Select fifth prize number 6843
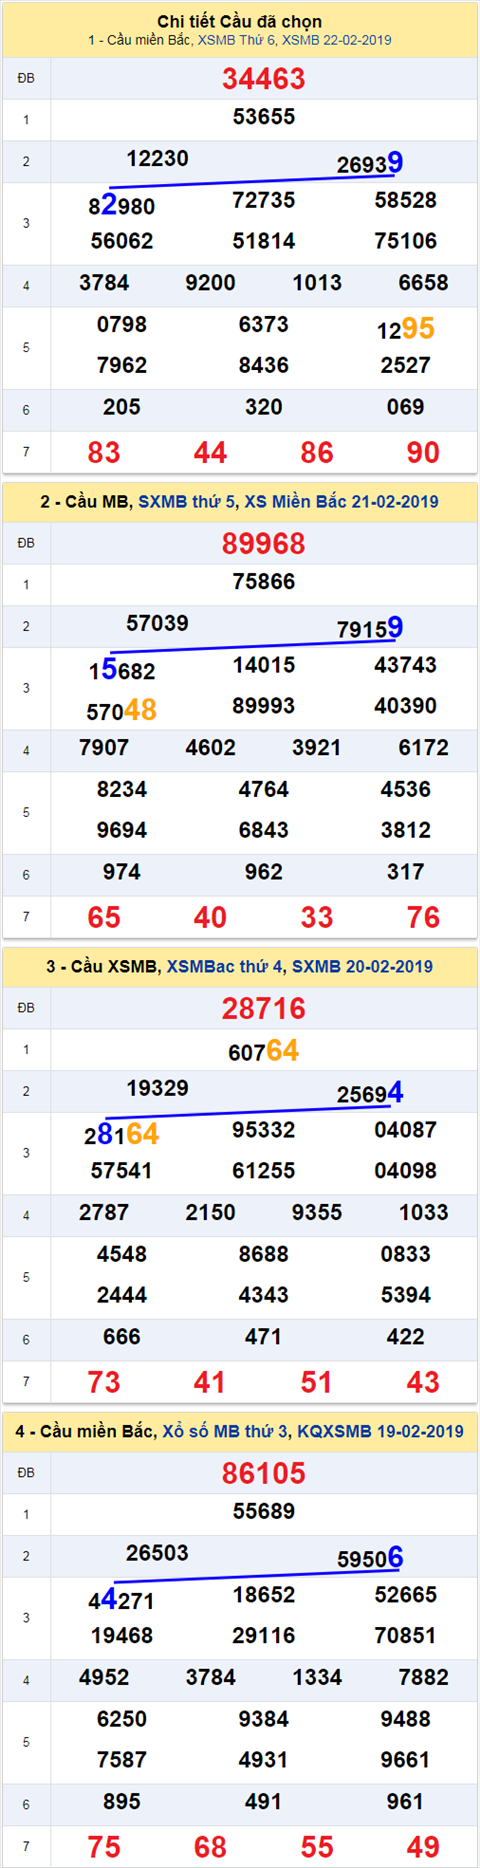This screenshot has width=480, height=1868. pos(264,831)
